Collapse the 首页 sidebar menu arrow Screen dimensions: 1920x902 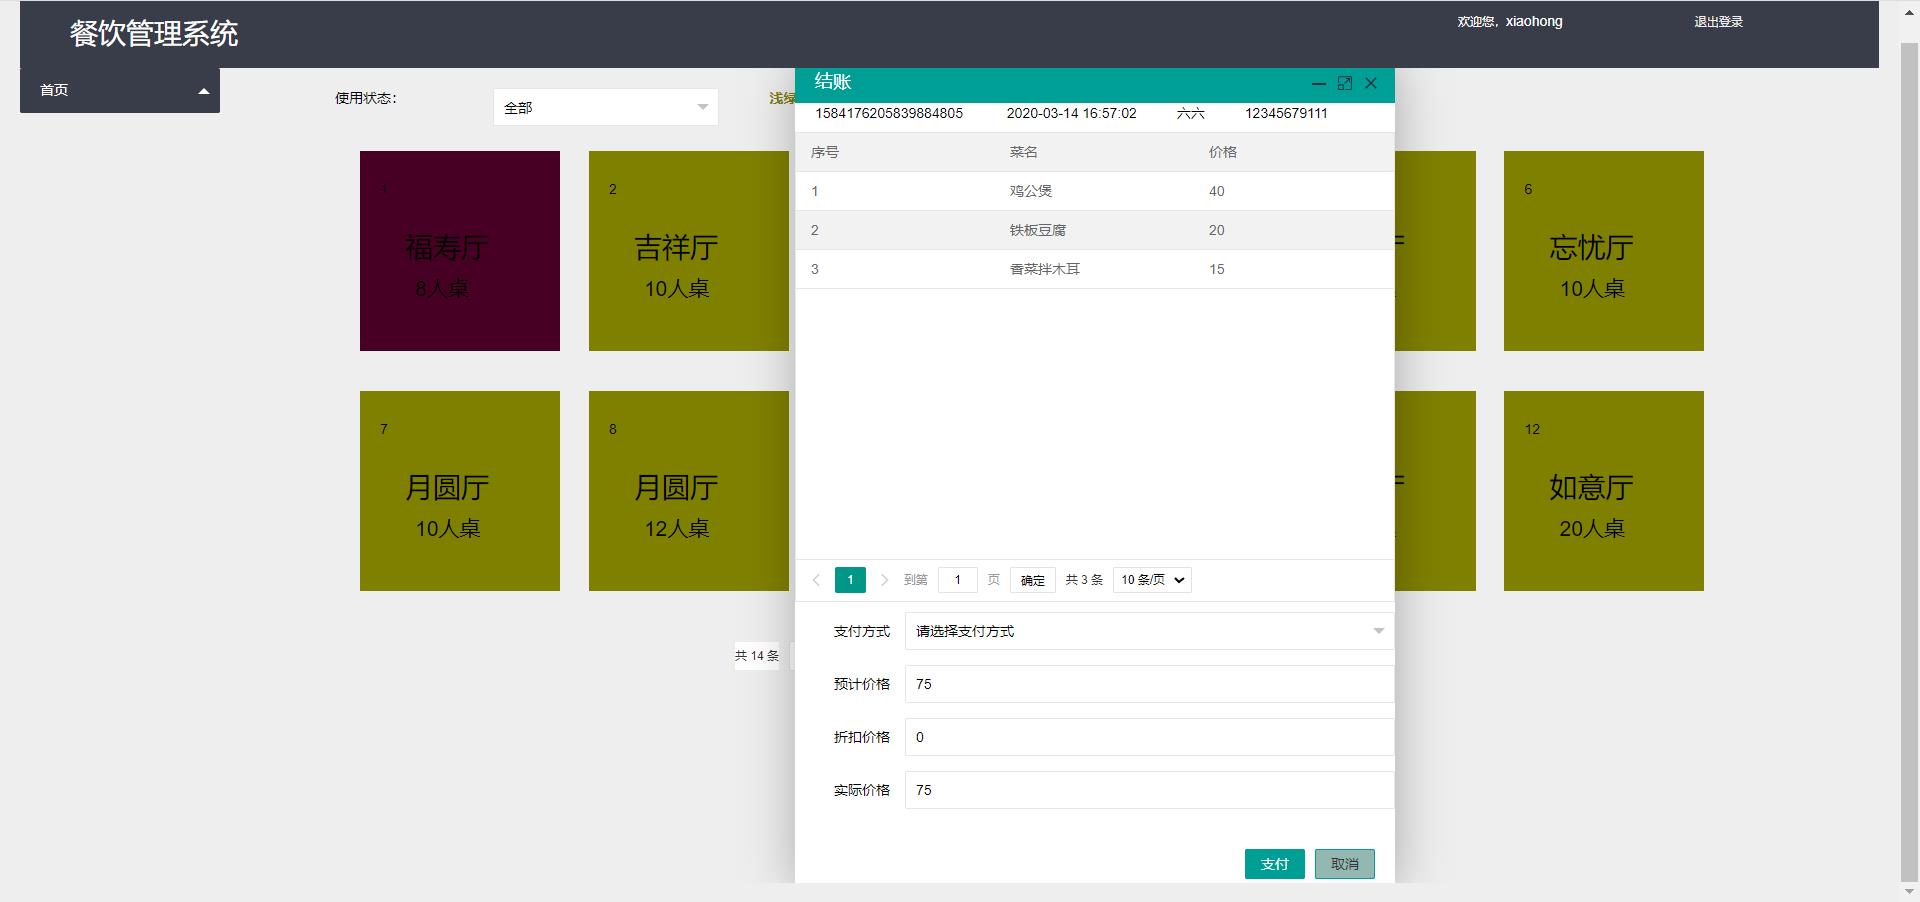click(204, 91)
